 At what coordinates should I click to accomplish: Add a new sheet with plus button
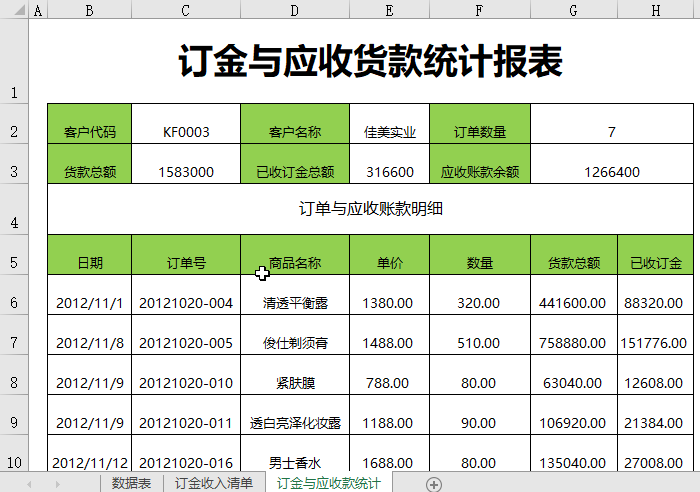coord(434,484)
